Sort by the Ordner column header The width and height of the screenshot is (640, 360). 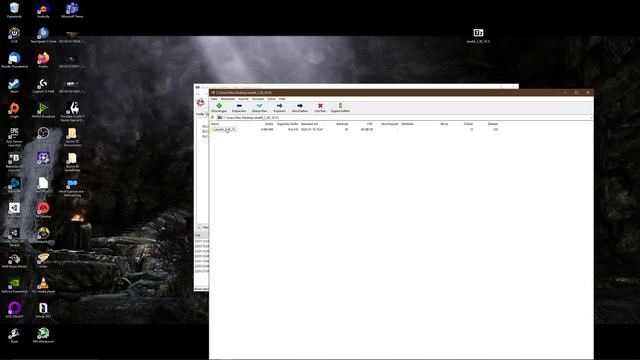coord(468,124)
